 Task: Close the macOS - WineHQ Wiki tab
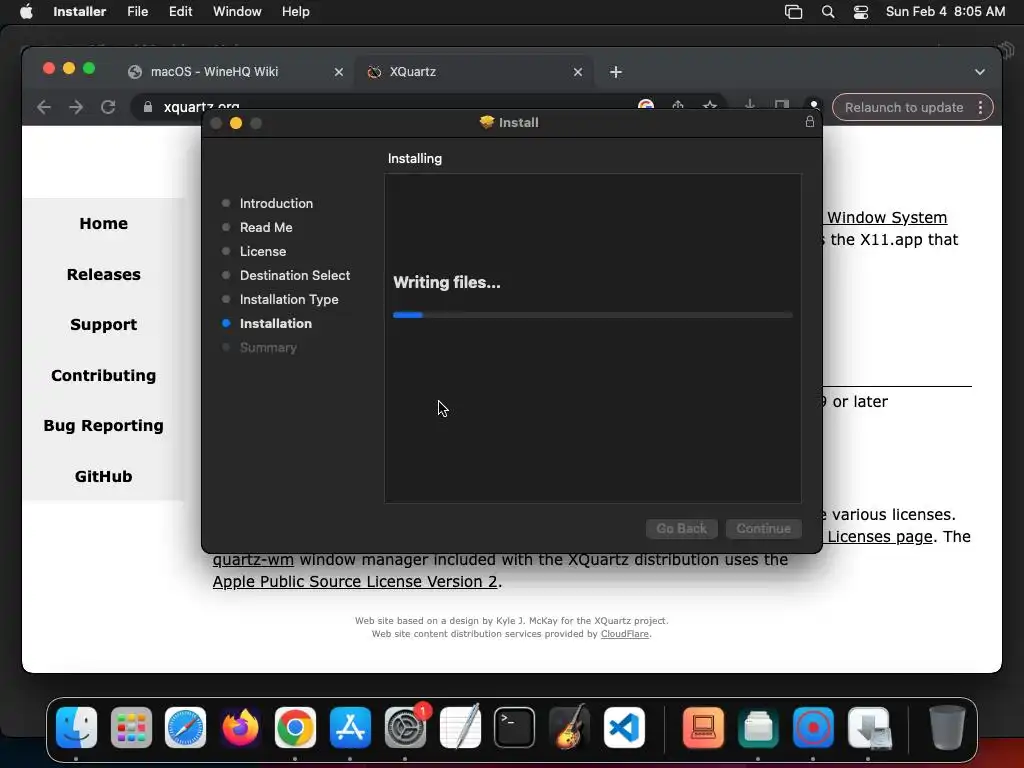click(x=338, y=72)
